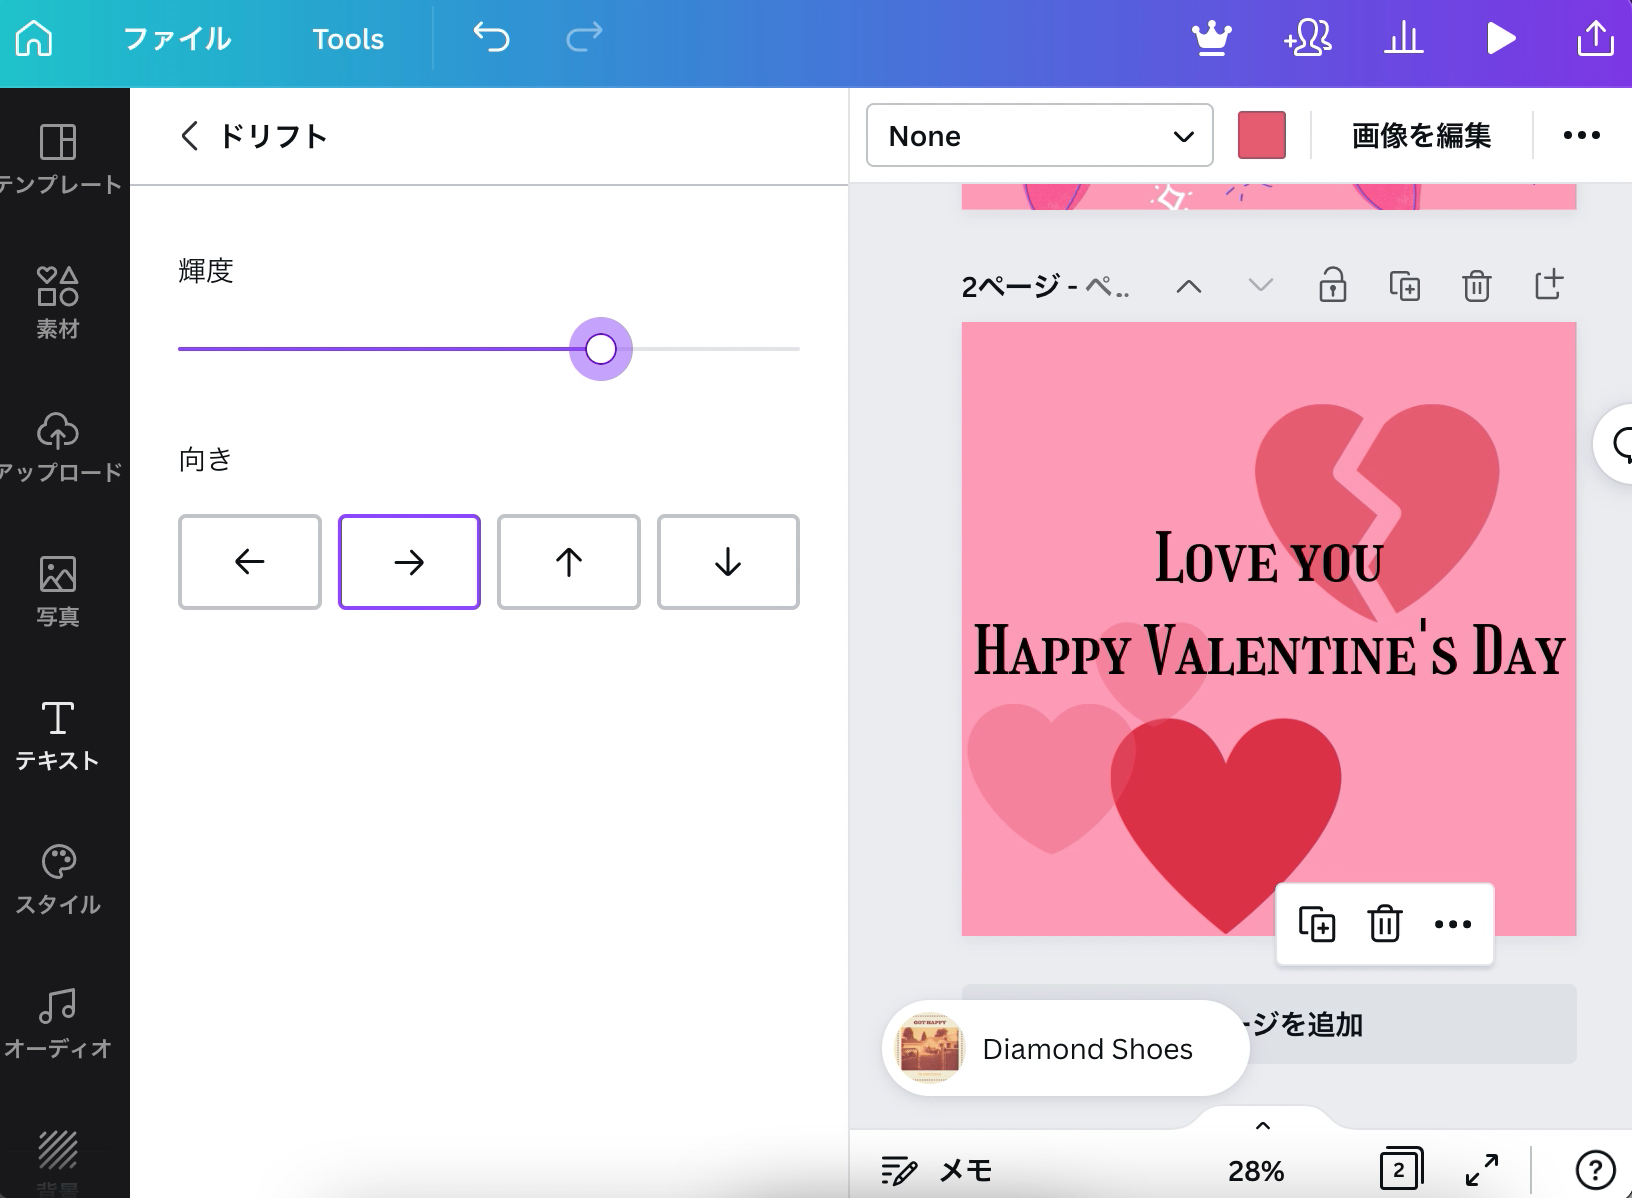
Task: Select the Love you text
Action: (x=1269, y=558)
